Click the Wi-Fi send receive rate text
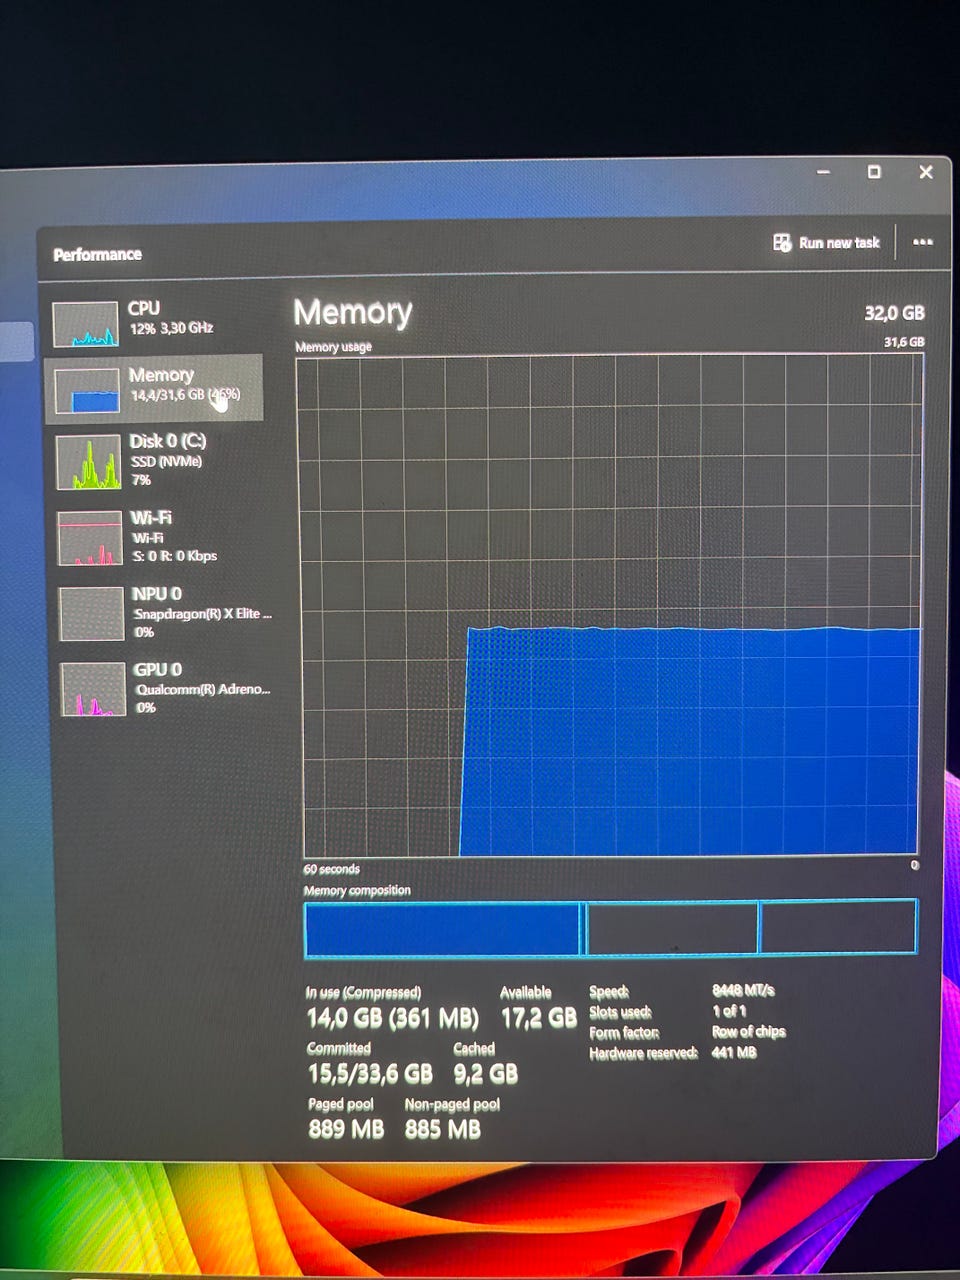 pos(175,556)
